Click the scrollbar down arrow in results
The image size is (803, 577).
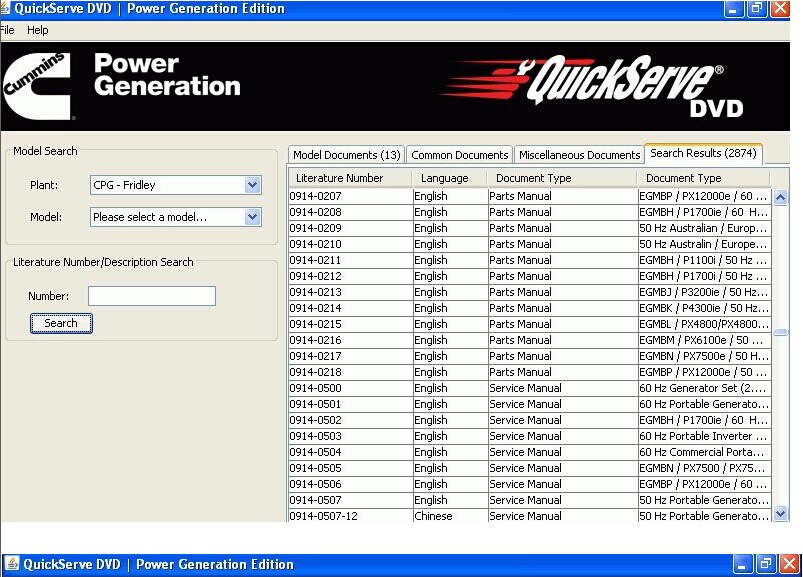(780, 513)
